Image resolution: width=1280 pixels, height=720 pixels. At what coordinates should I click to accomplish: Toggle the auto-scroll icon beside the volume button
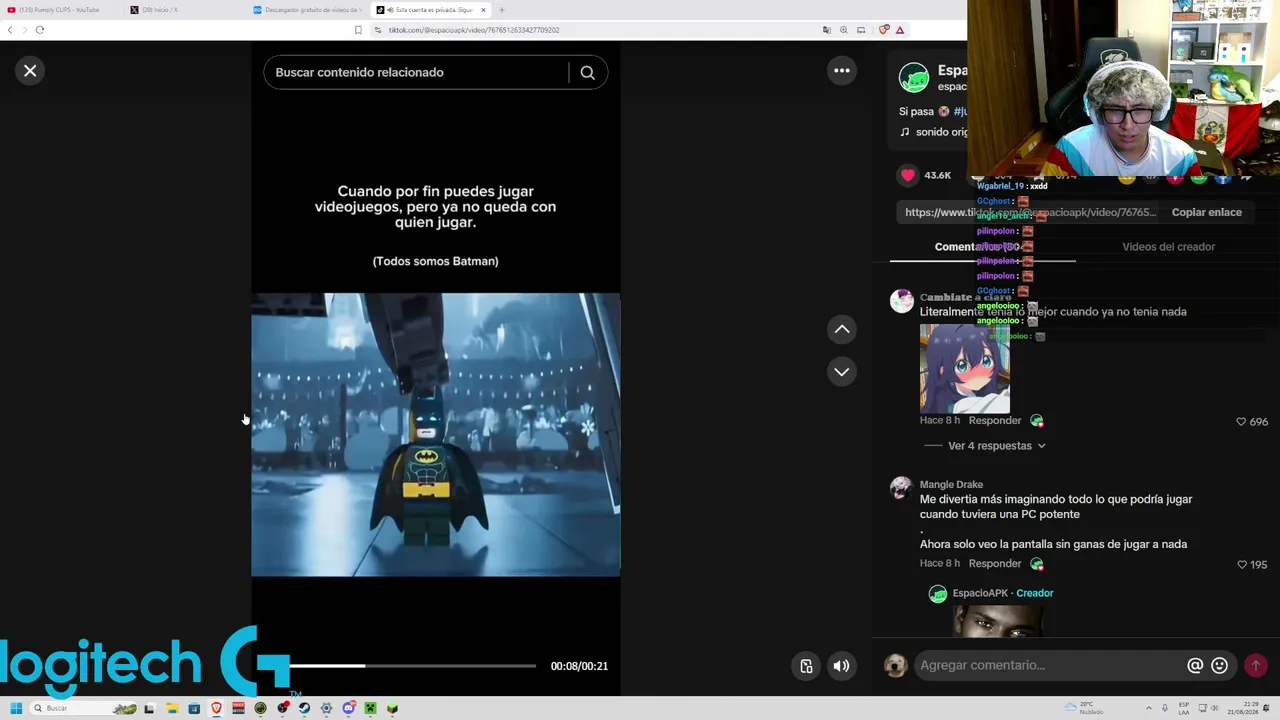(806, 666)
